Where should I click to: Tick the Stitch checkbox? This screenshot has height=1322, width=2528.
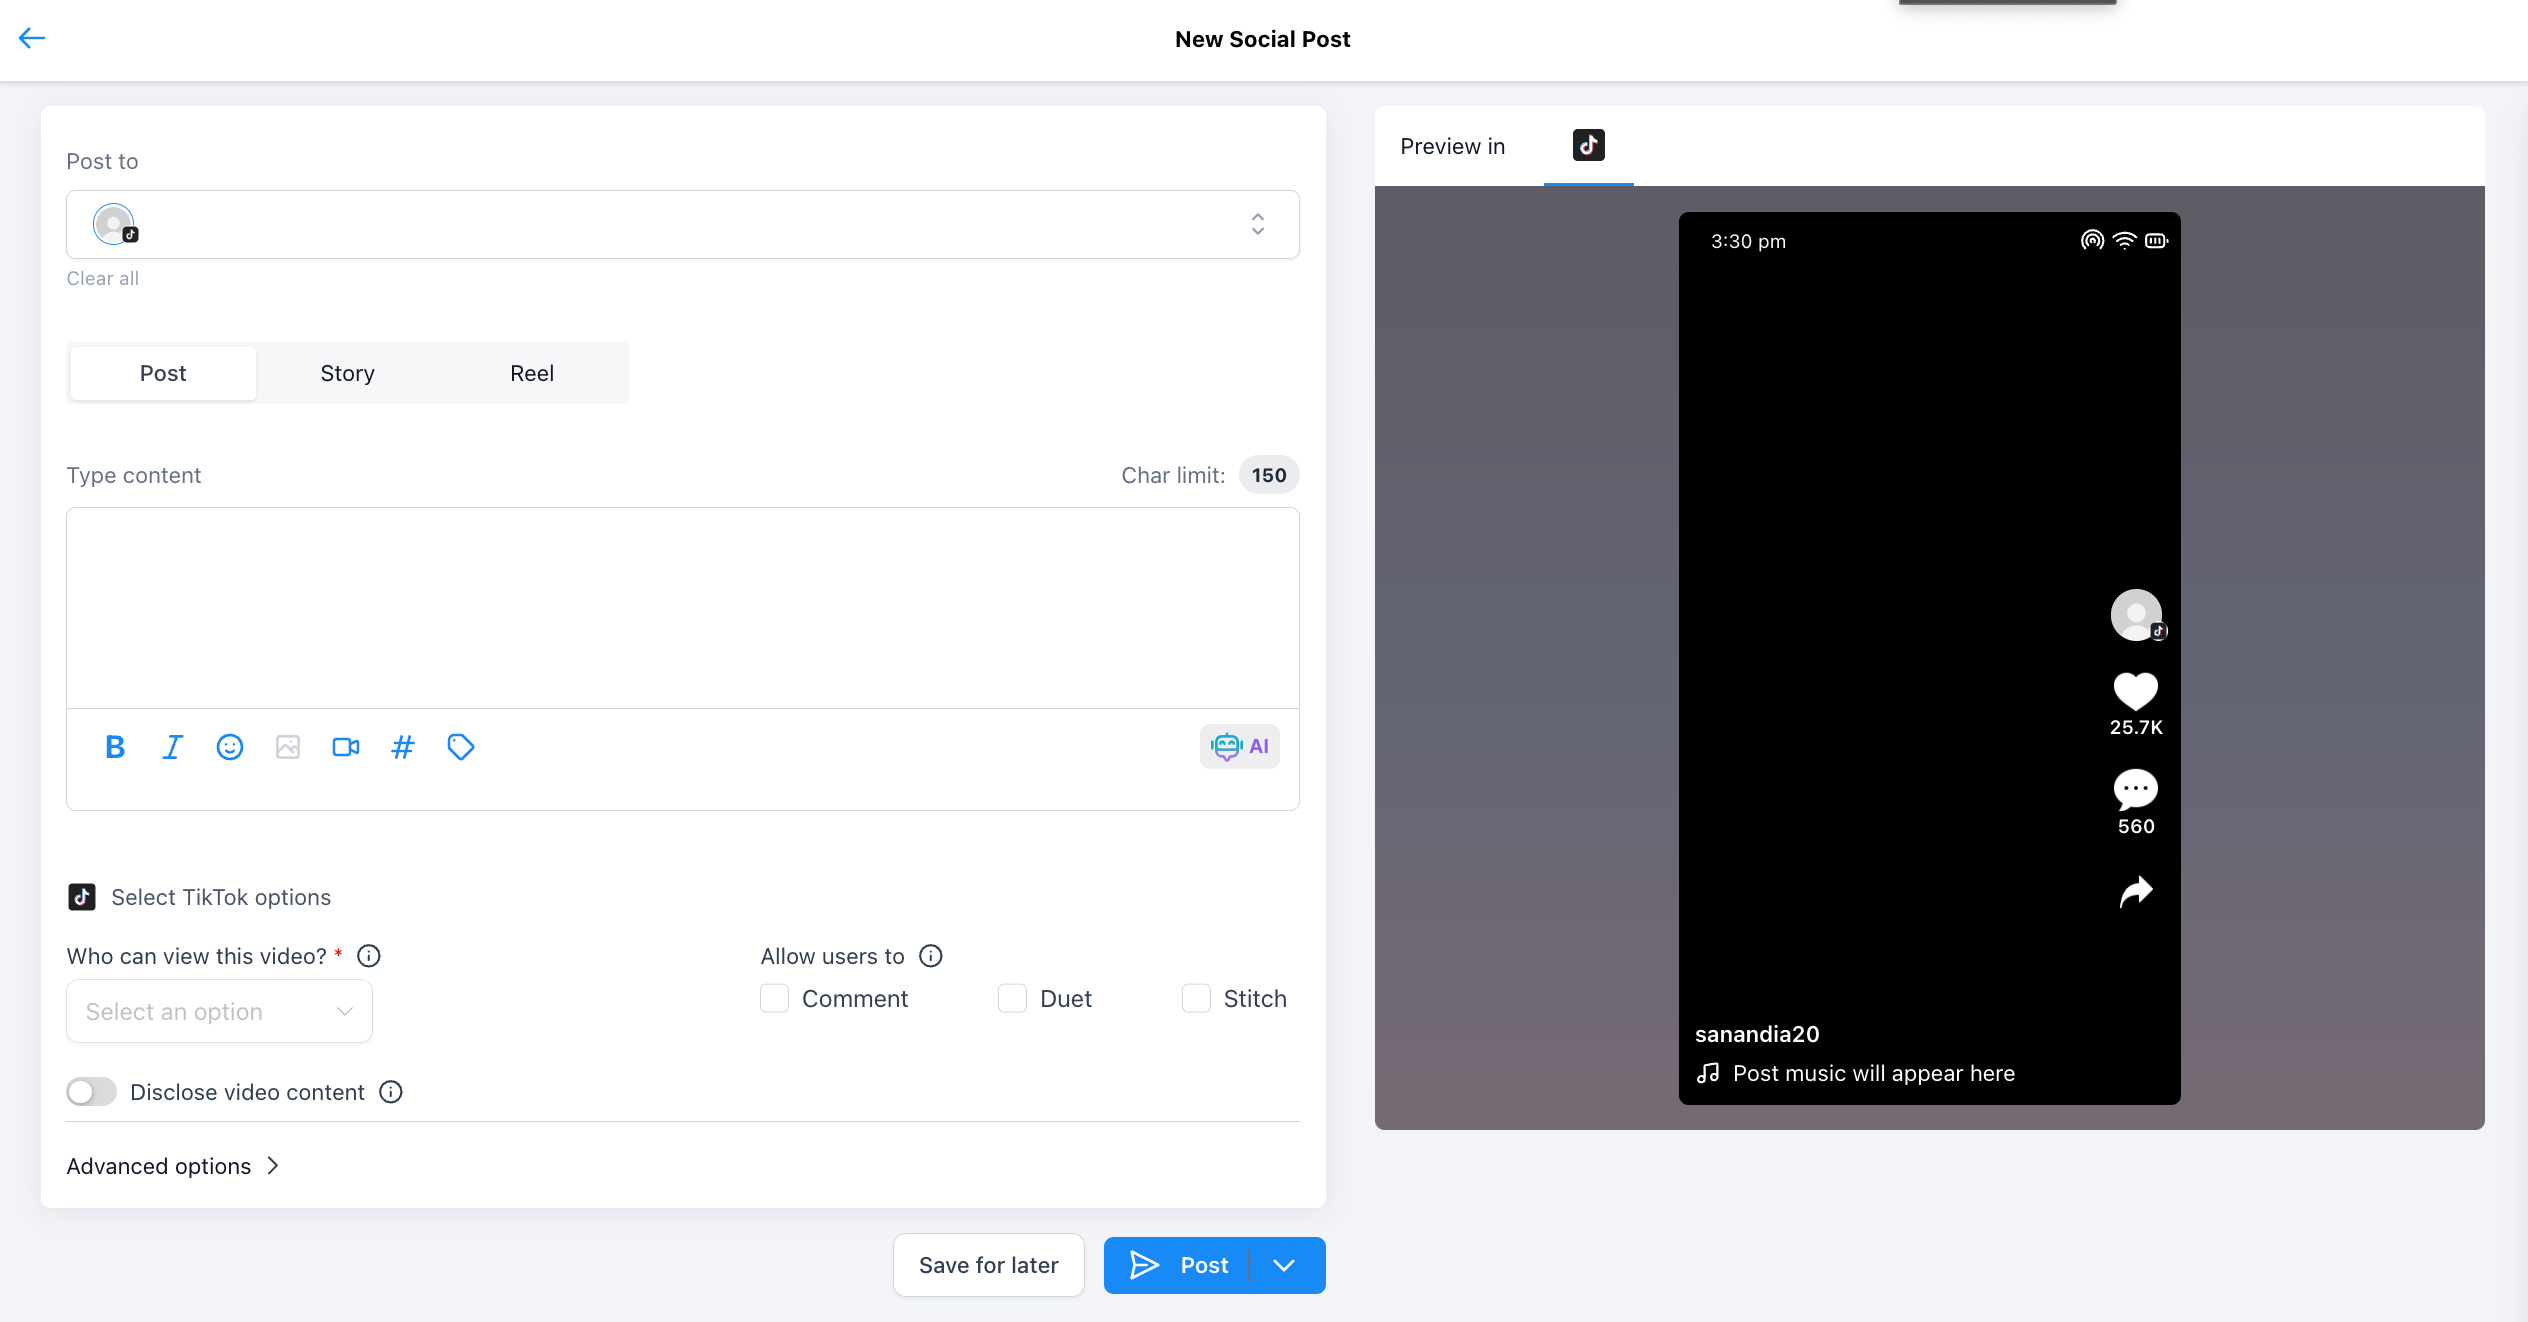coord(1196,998)
